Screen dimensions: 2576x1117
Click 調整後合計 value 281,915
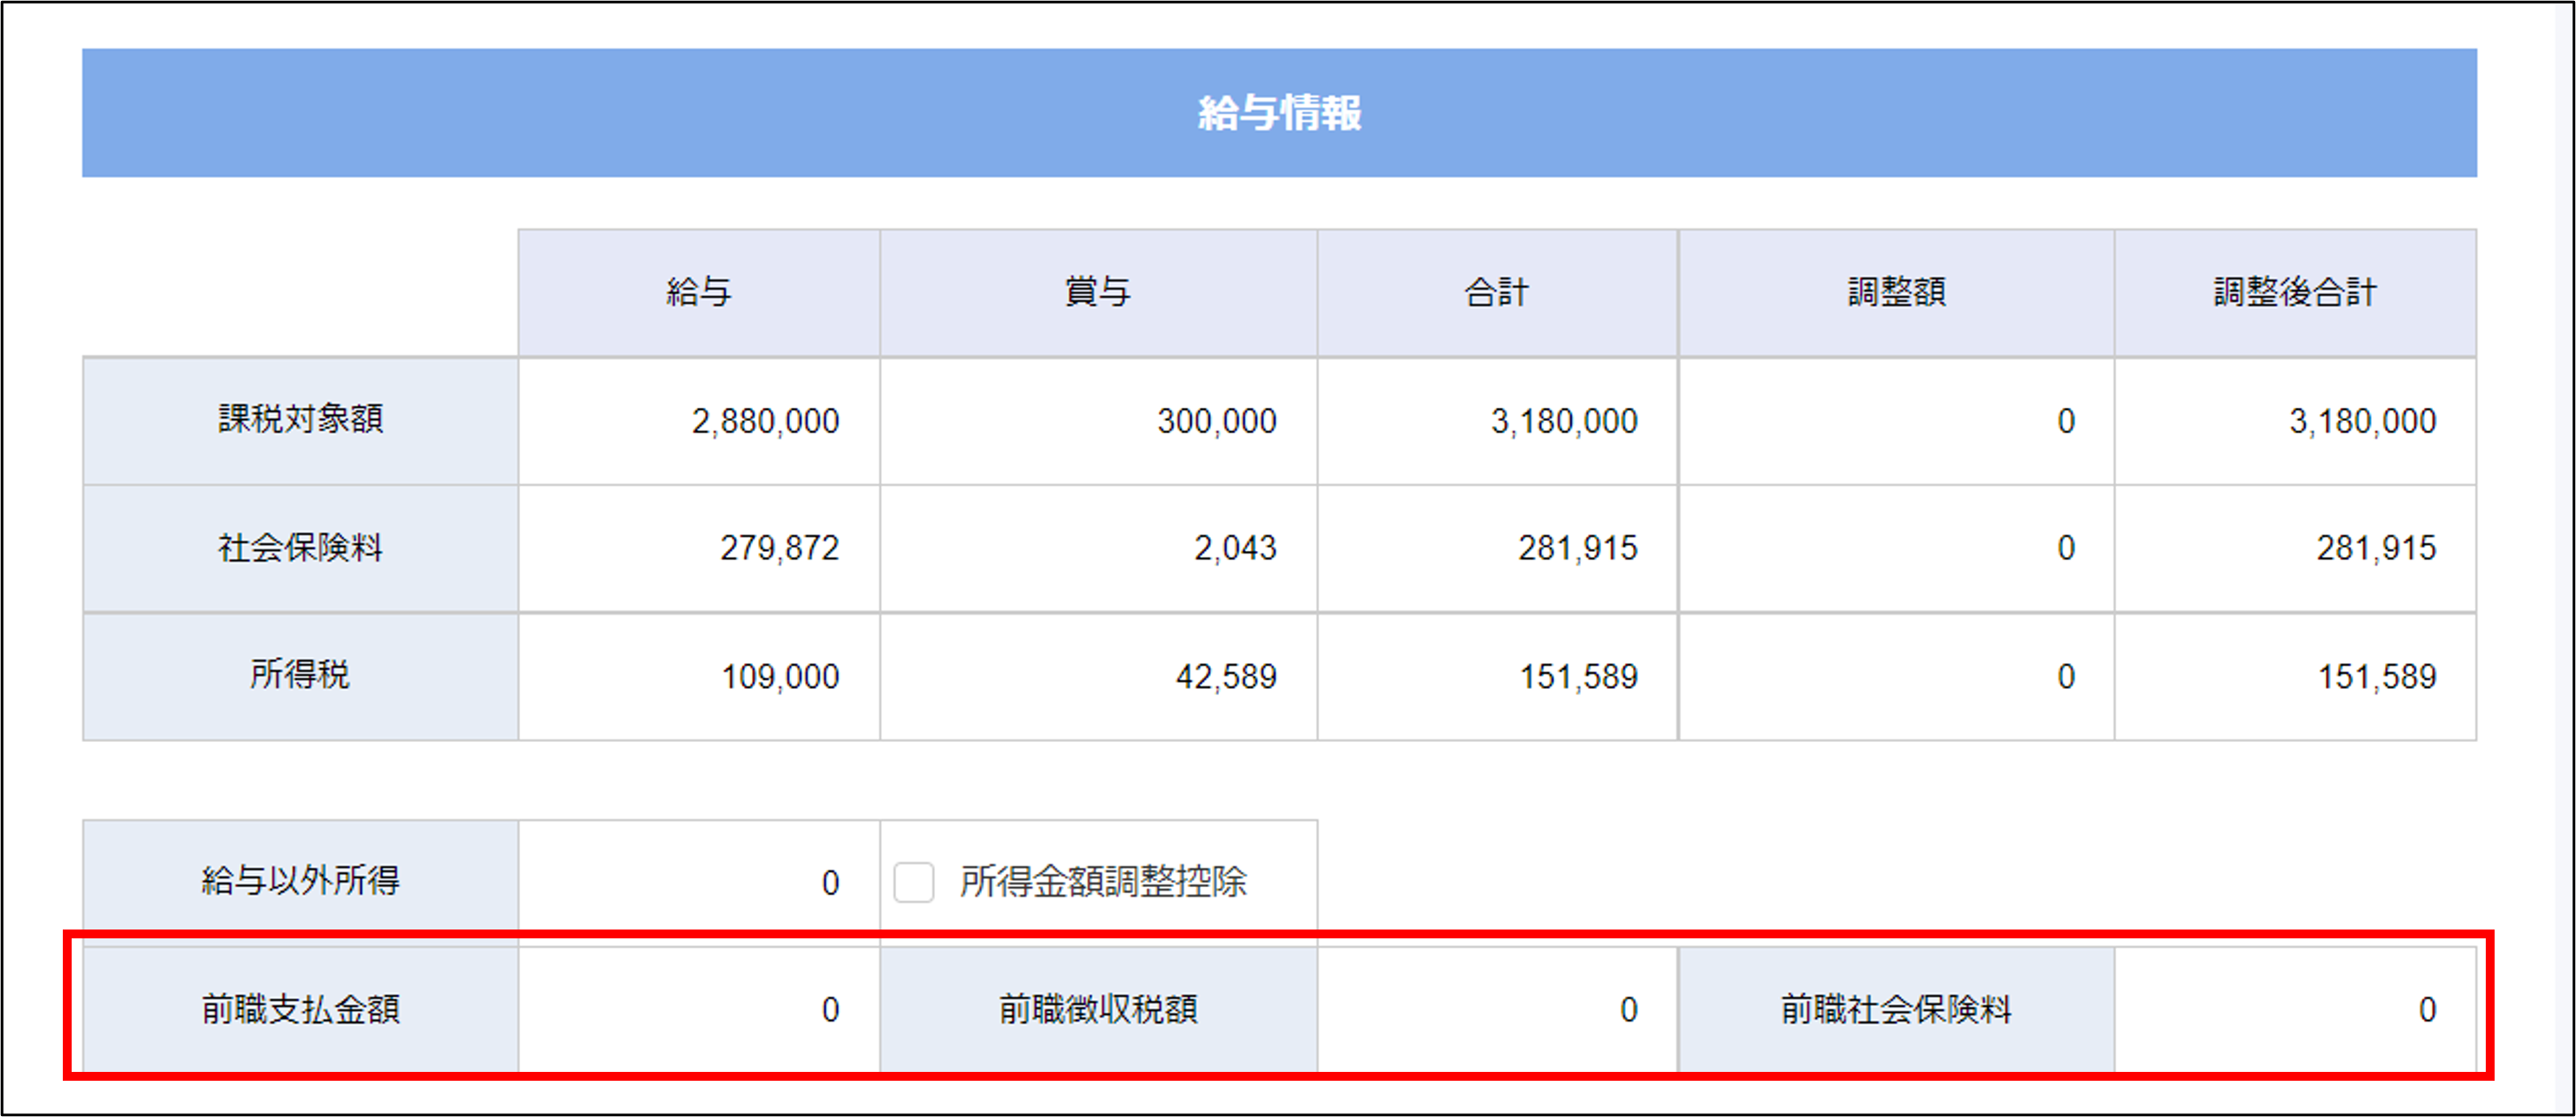click(2375, 548)
